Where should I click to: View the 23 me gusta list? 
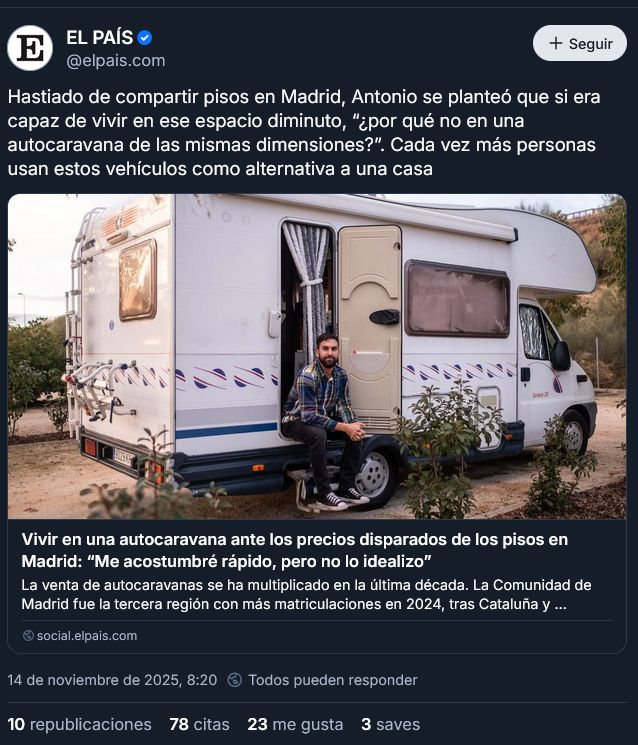coord(295,725)
